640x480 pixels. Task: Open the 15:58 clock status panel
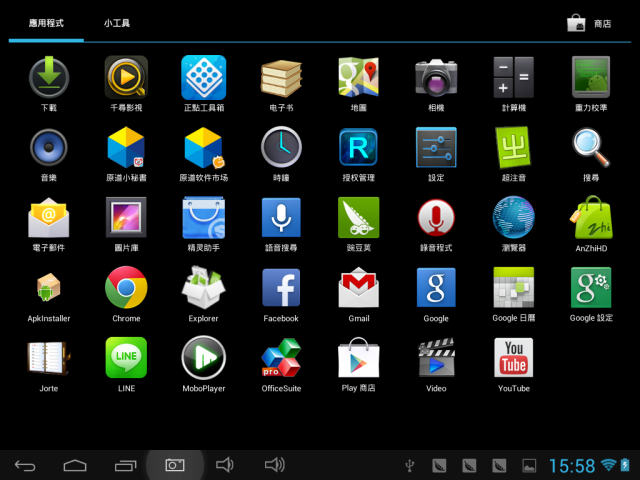coord(572,466)
